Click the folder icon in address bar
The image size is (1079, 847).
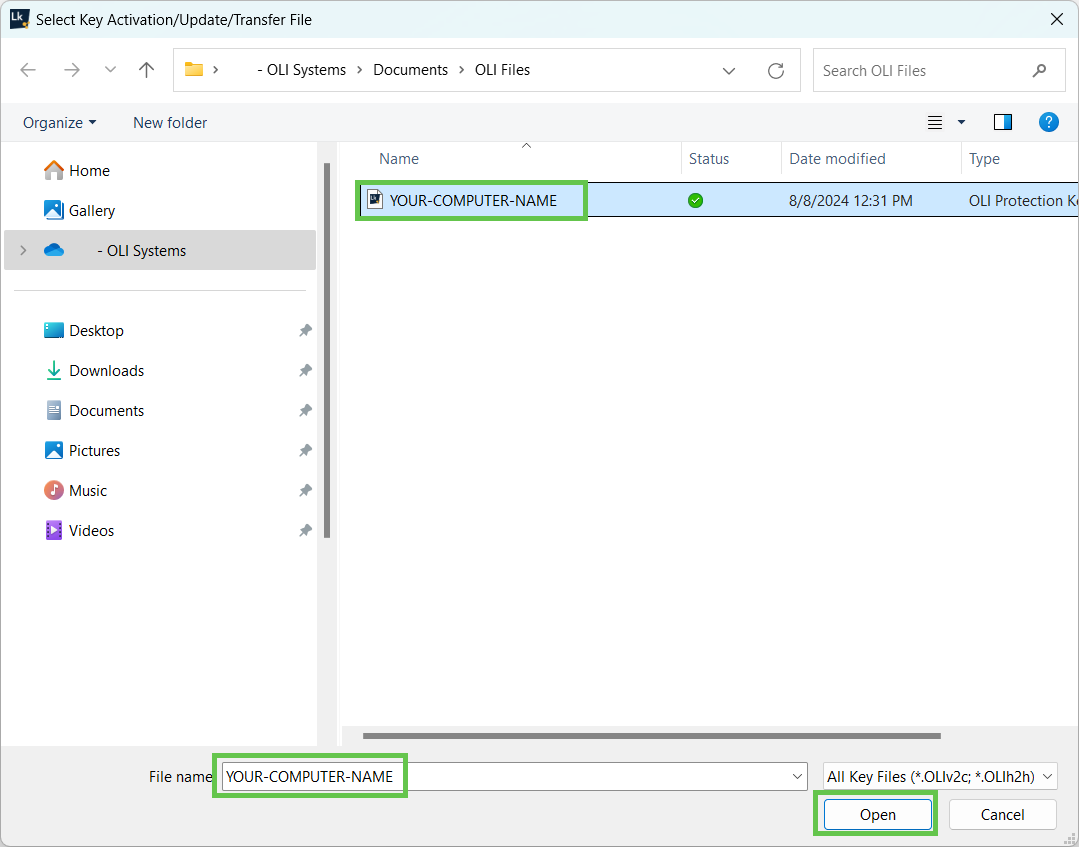tap(194, 69)
